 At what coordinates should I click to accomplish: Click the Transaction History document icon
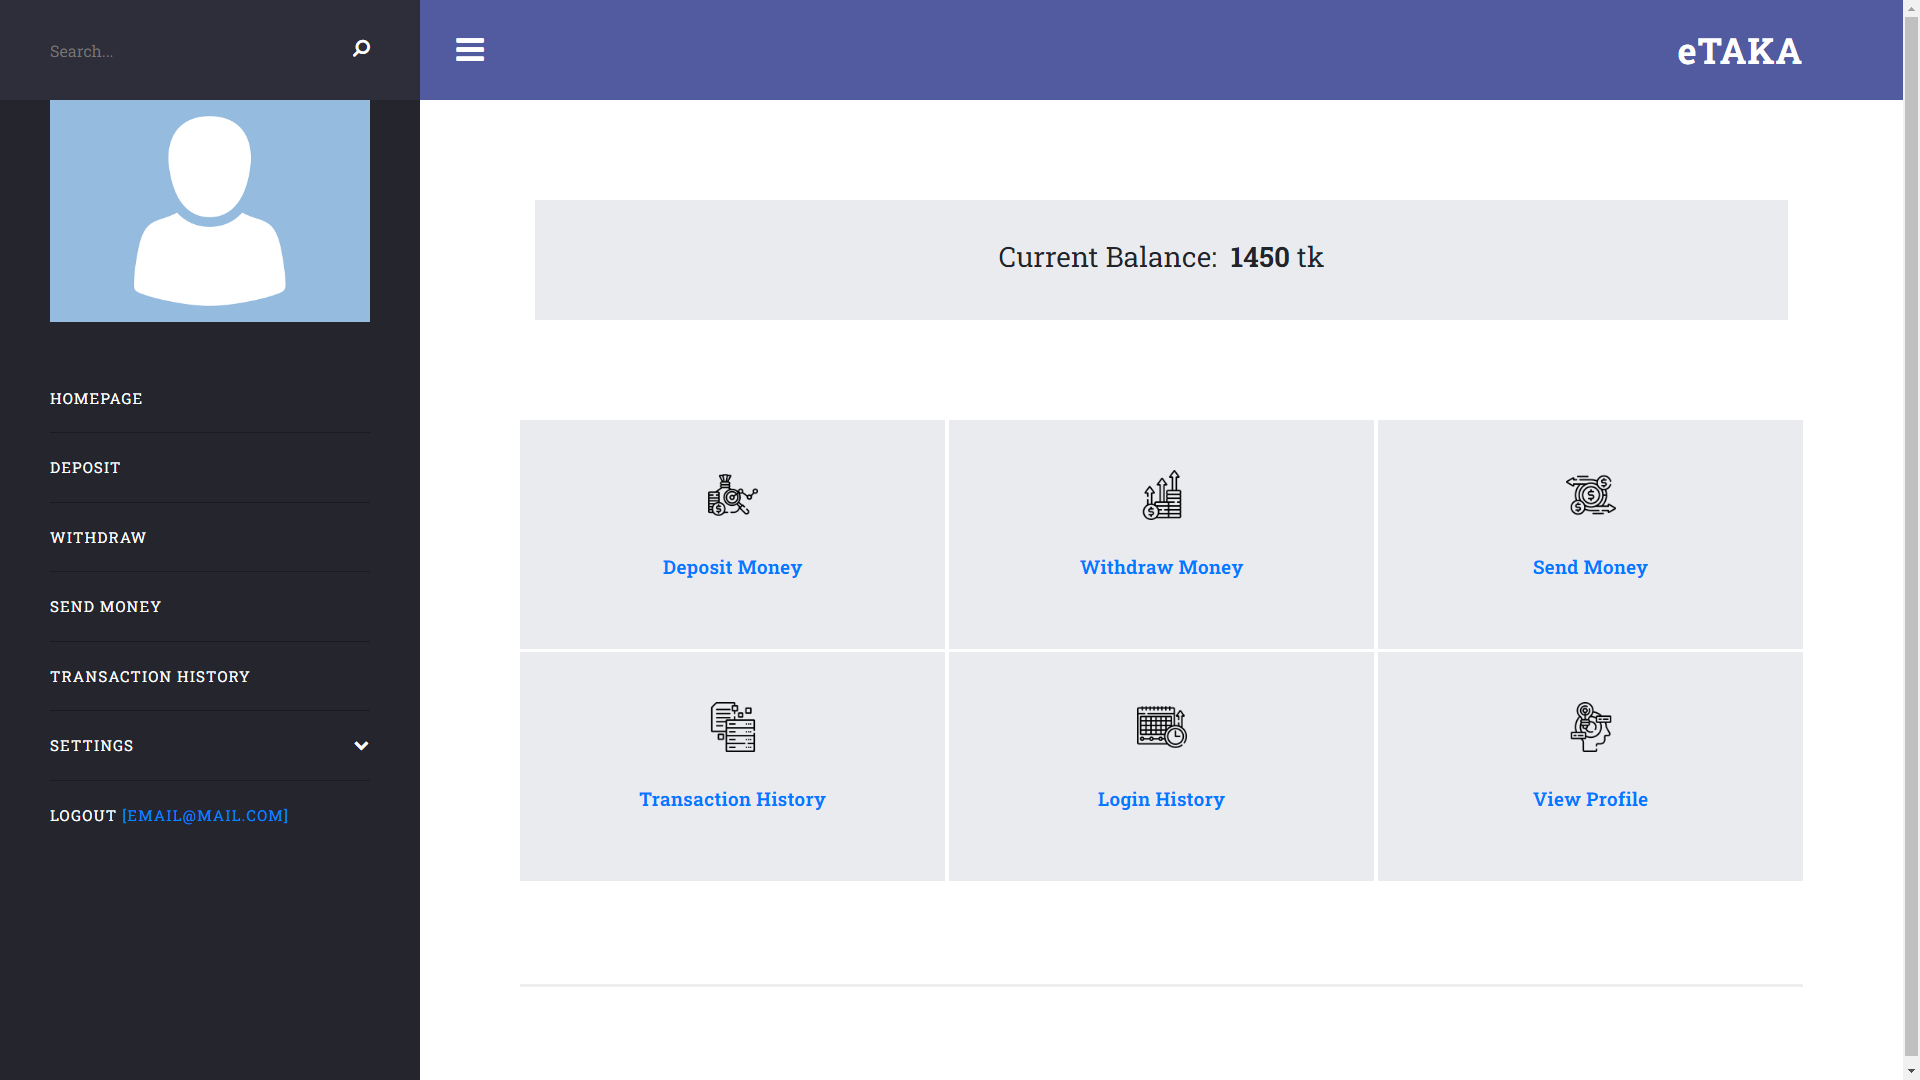point(732,727)
